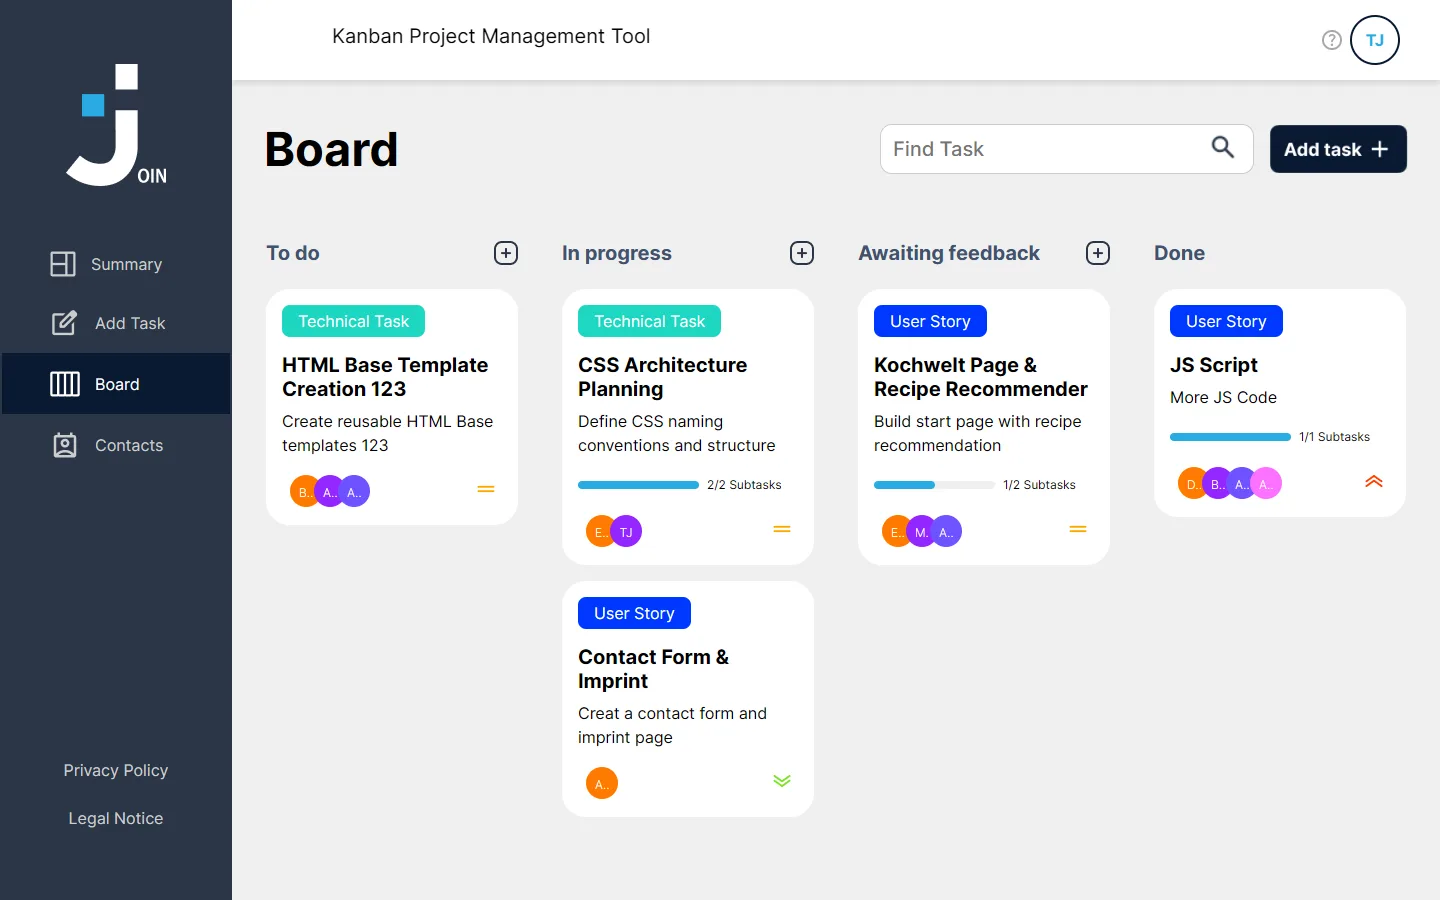
Task: Open the Contact Form & Imprint title
Action: point(653,669)
